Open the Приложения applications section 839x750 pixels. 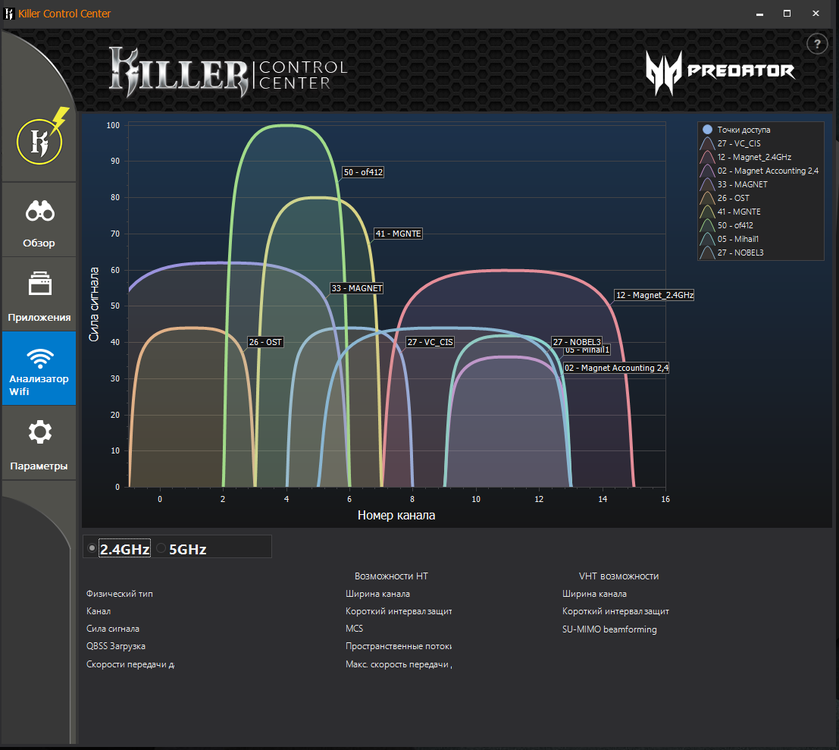[39, 295]
